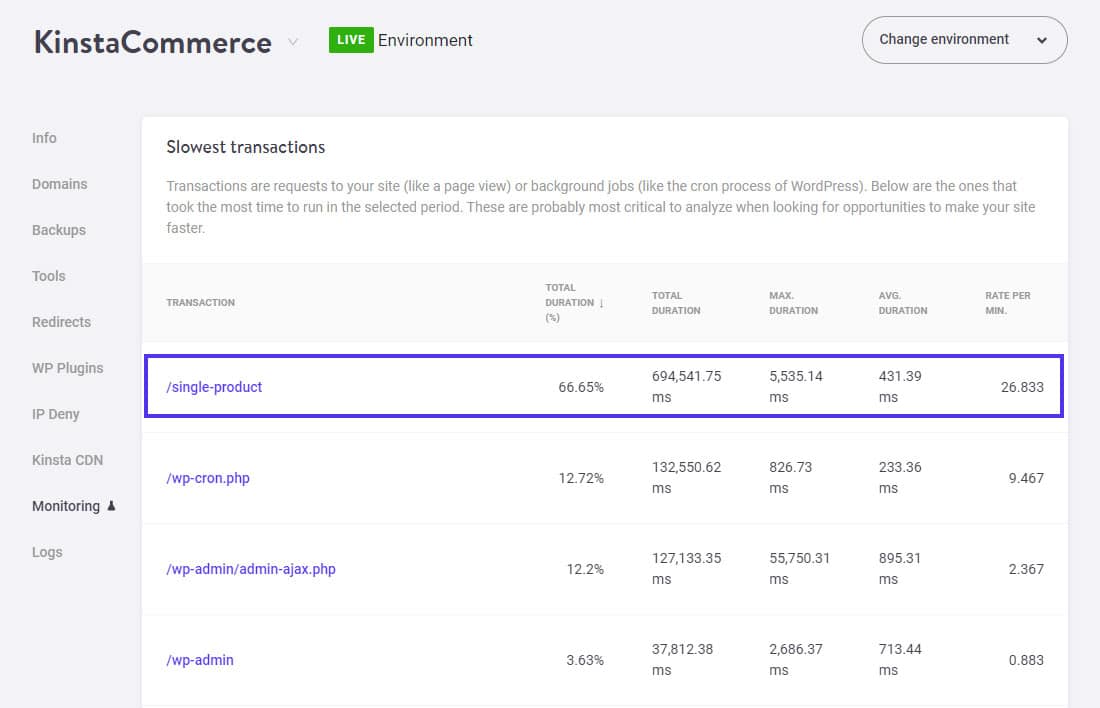Open the Tools section

49,276
